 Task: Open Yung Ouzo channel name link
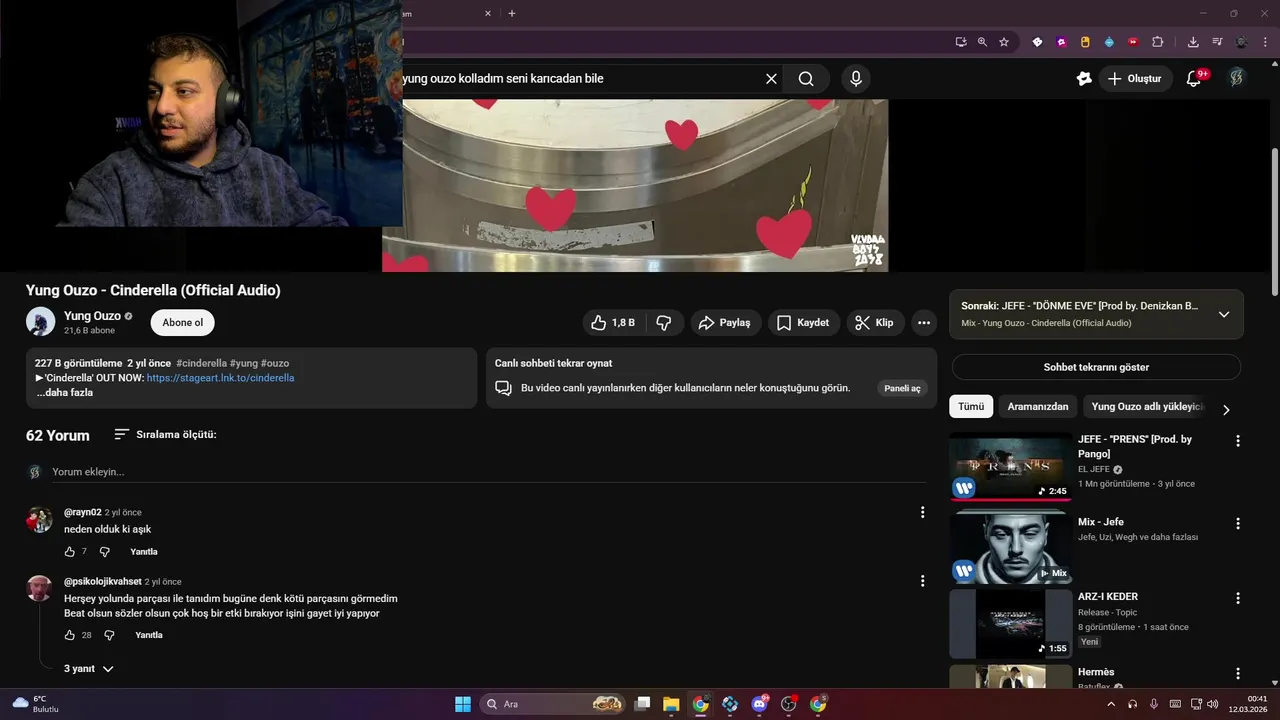92,316
